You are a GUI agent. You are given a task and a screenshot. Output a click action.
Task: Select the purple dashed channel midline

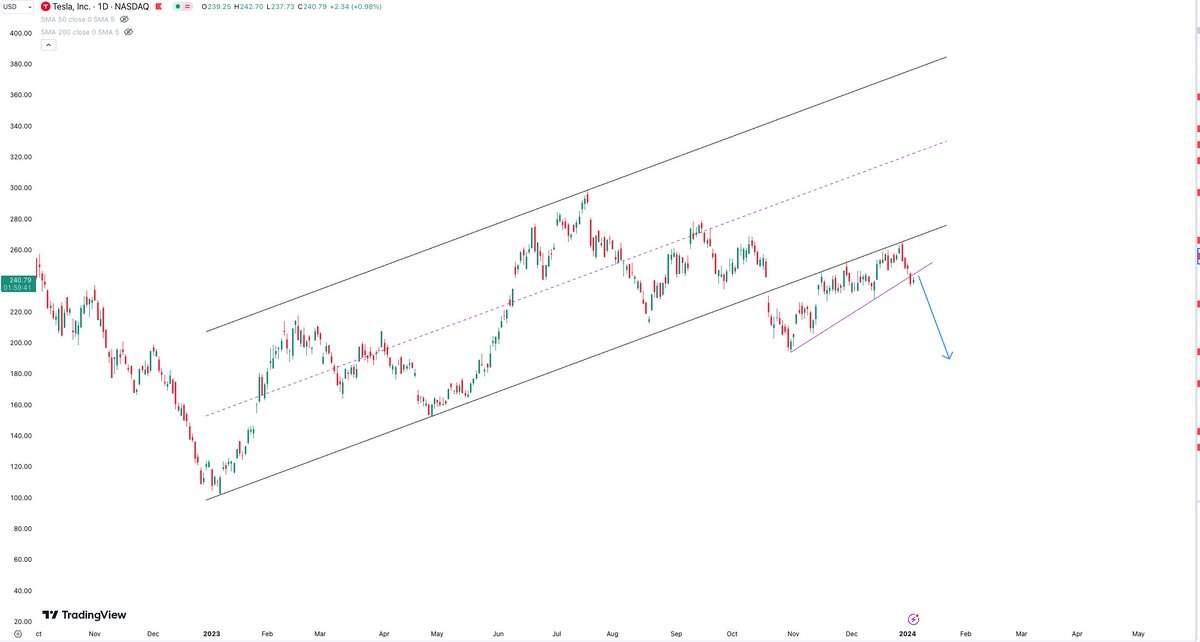click(x=575, y=279)
